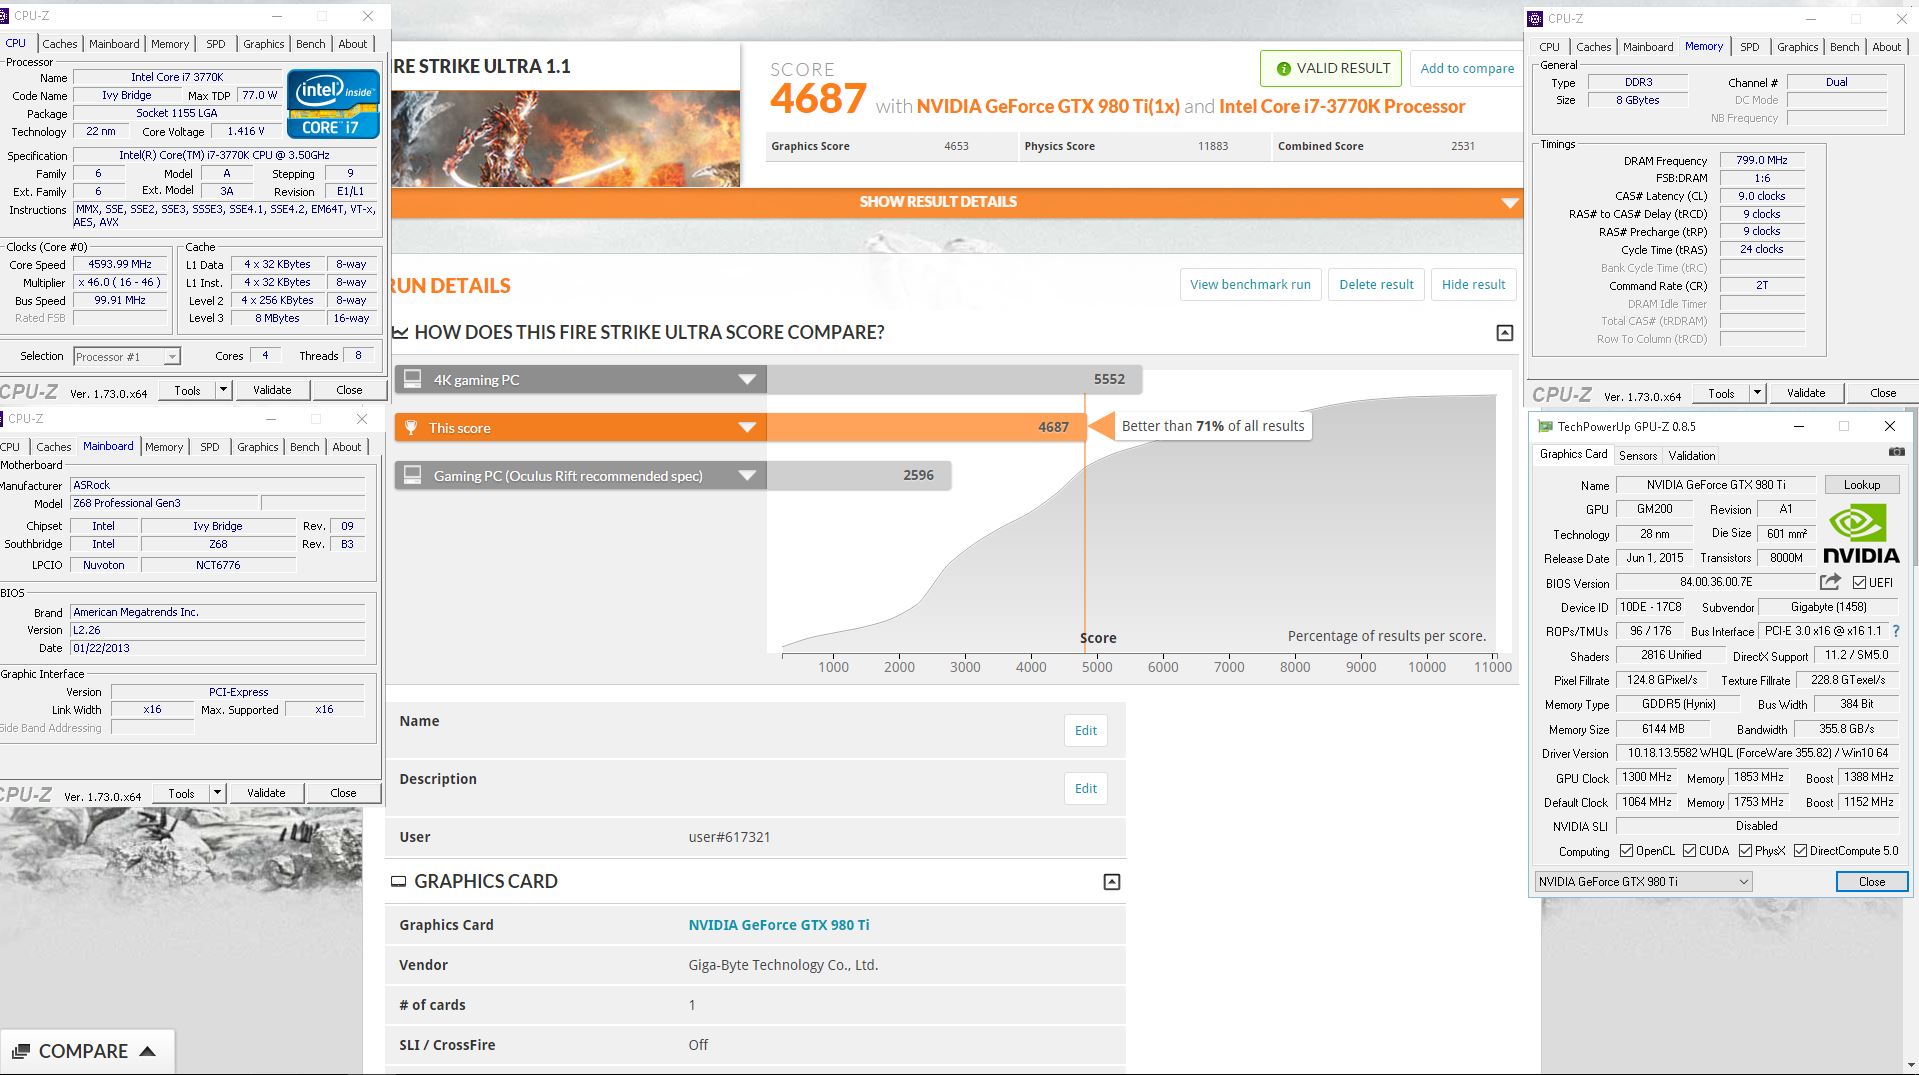The width and height of the screenshot is (1919, 1075).
Task: Click the Bus Interface question mark icon
Action: click(1896, 631)
